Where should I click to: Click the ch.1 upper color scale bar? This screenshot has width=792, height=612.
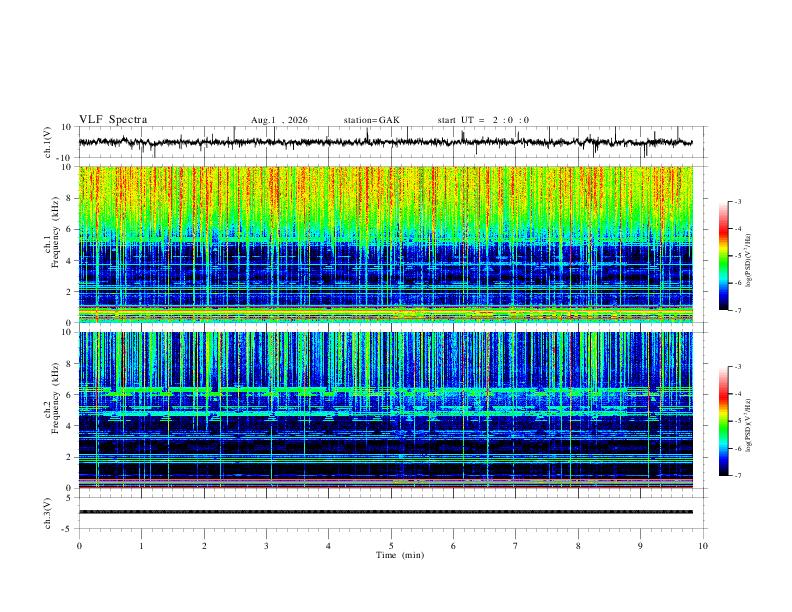tap(724, 256)
